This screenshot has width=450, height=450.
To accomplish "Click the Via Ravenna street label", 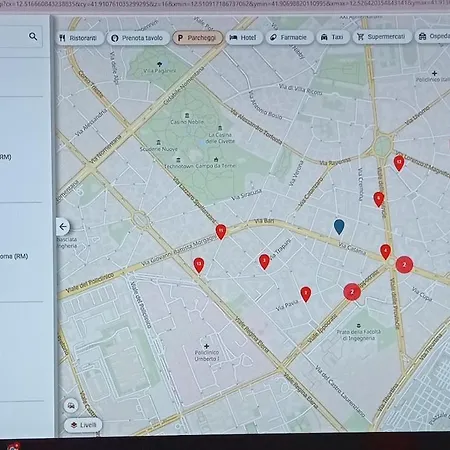I will (335, 162).
